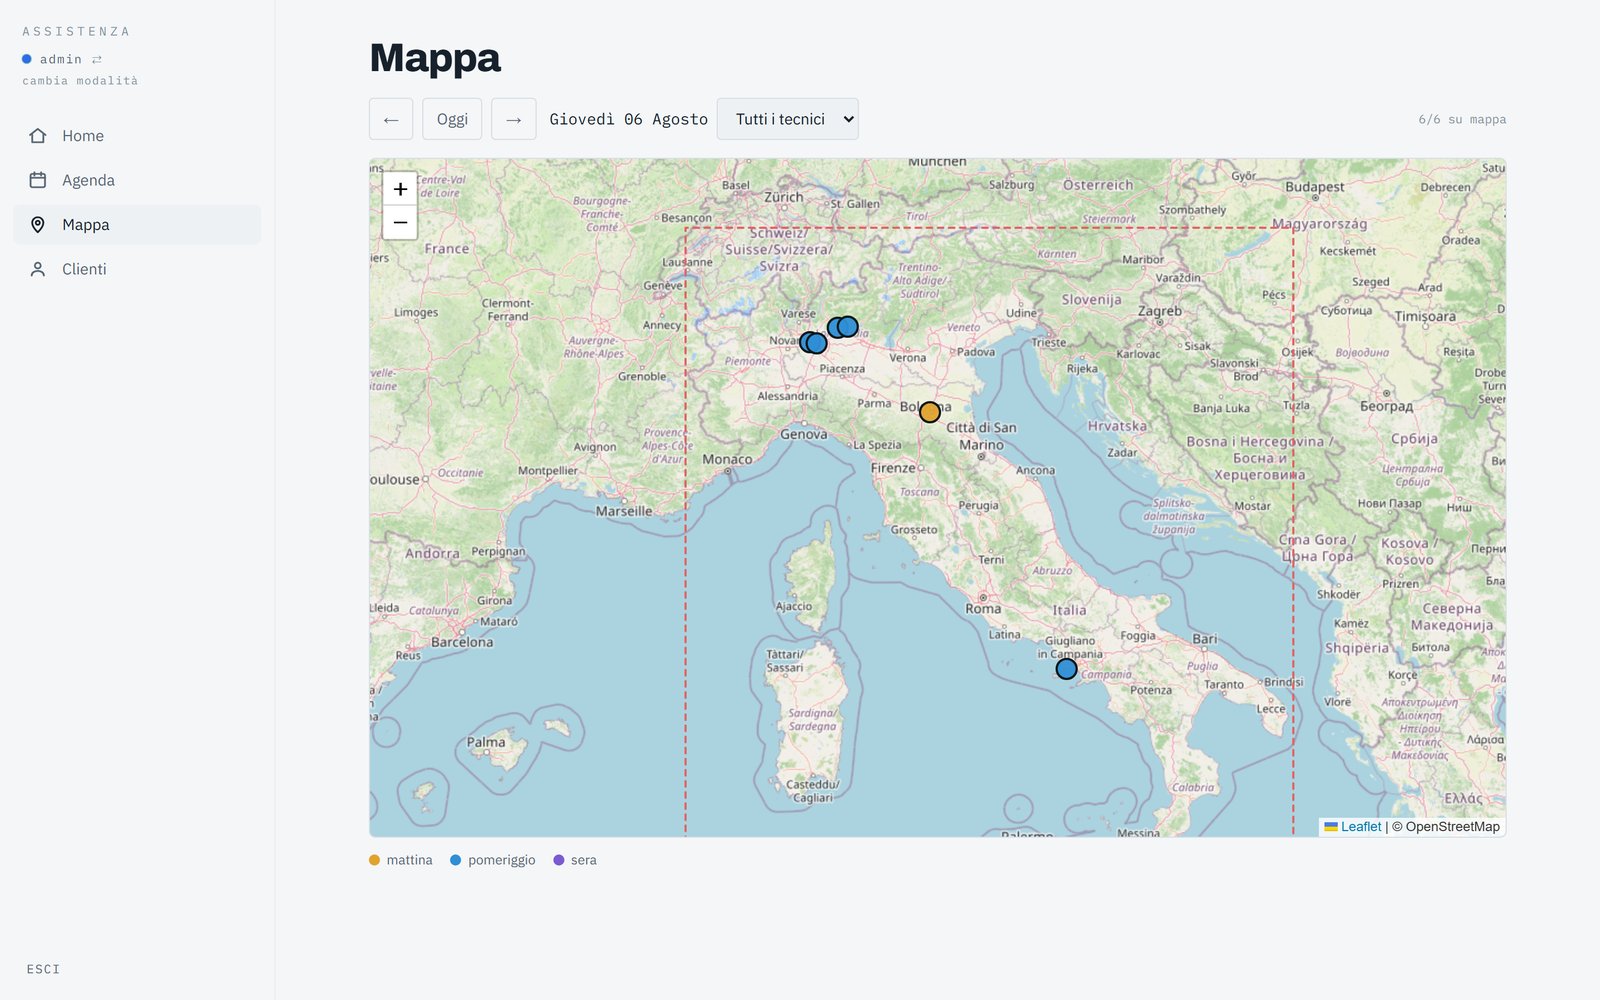1600x1000 pixels.
Task: Open the Home menu item
Action: tap(137, 136)
